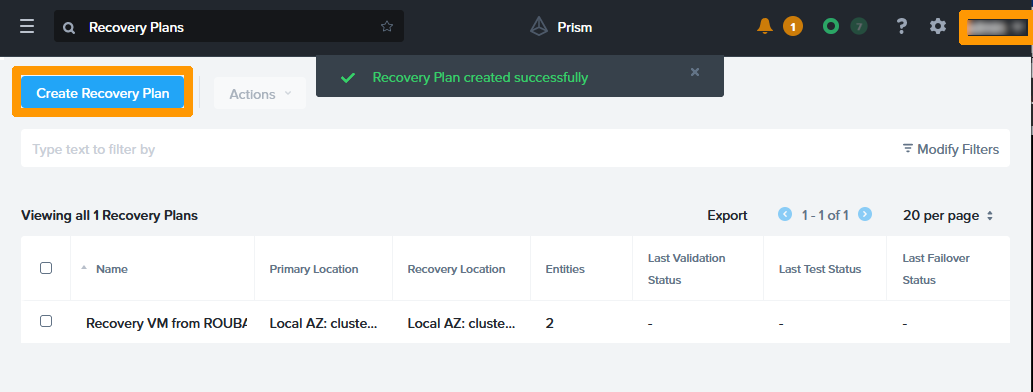Open the alerts bell icon
The height and width of the screenshot is (392, 1033).
coord(765,26)
